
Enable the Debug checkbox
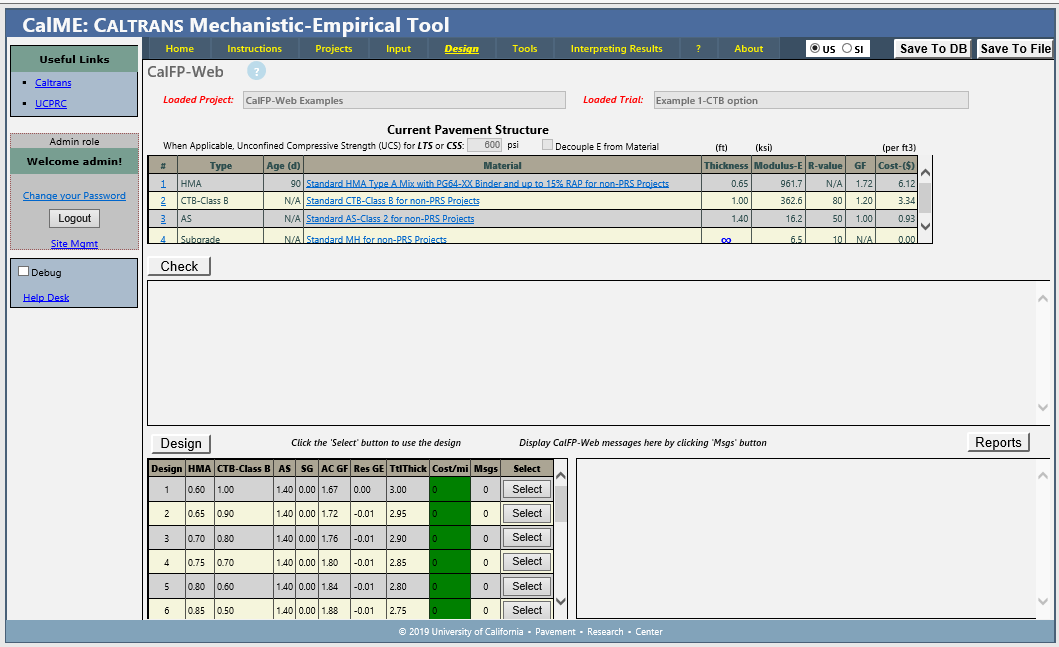click(24, 272)
